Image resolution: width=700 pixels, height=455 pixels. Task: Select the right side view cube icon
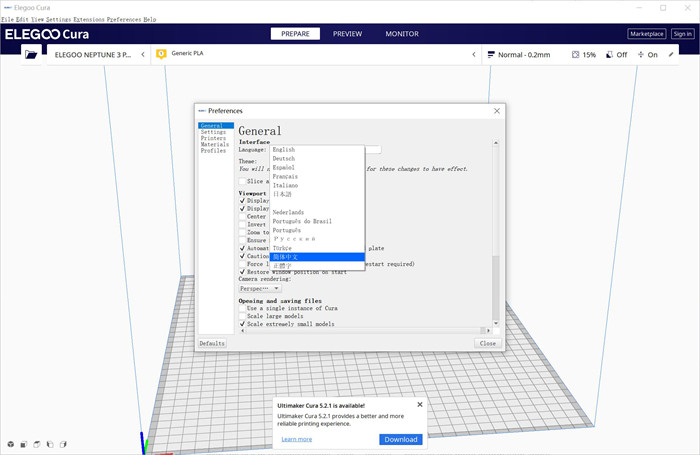63,444
